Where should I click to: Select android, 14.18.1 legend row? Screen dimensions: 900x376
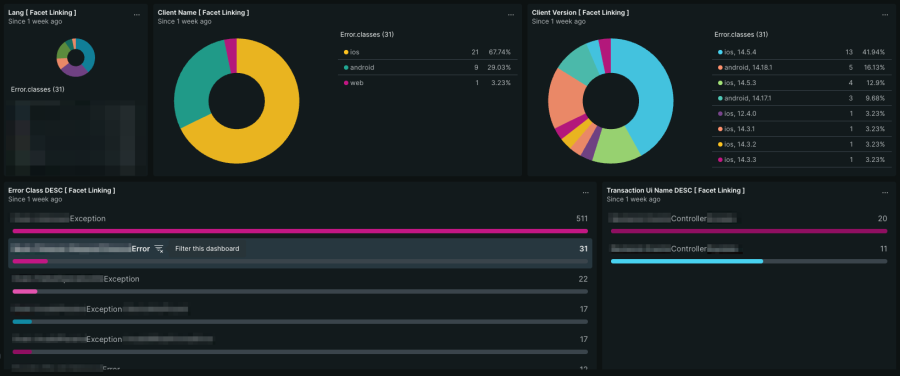point(801,67)
